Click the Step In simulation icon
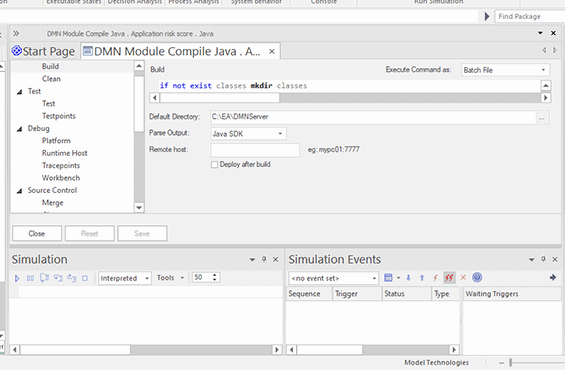This screenshot has width=565, height=370. point(58,278)
